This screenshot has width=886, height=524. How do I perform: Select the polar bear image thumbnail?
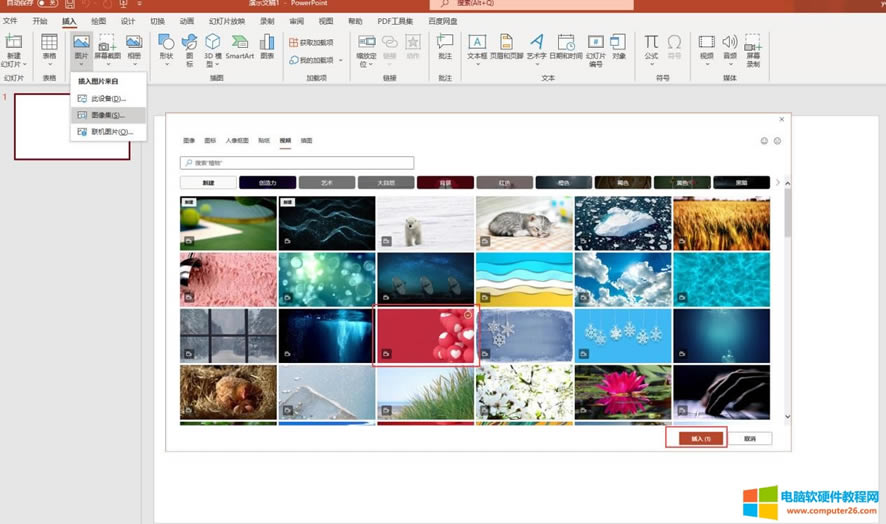pos(425,222)
